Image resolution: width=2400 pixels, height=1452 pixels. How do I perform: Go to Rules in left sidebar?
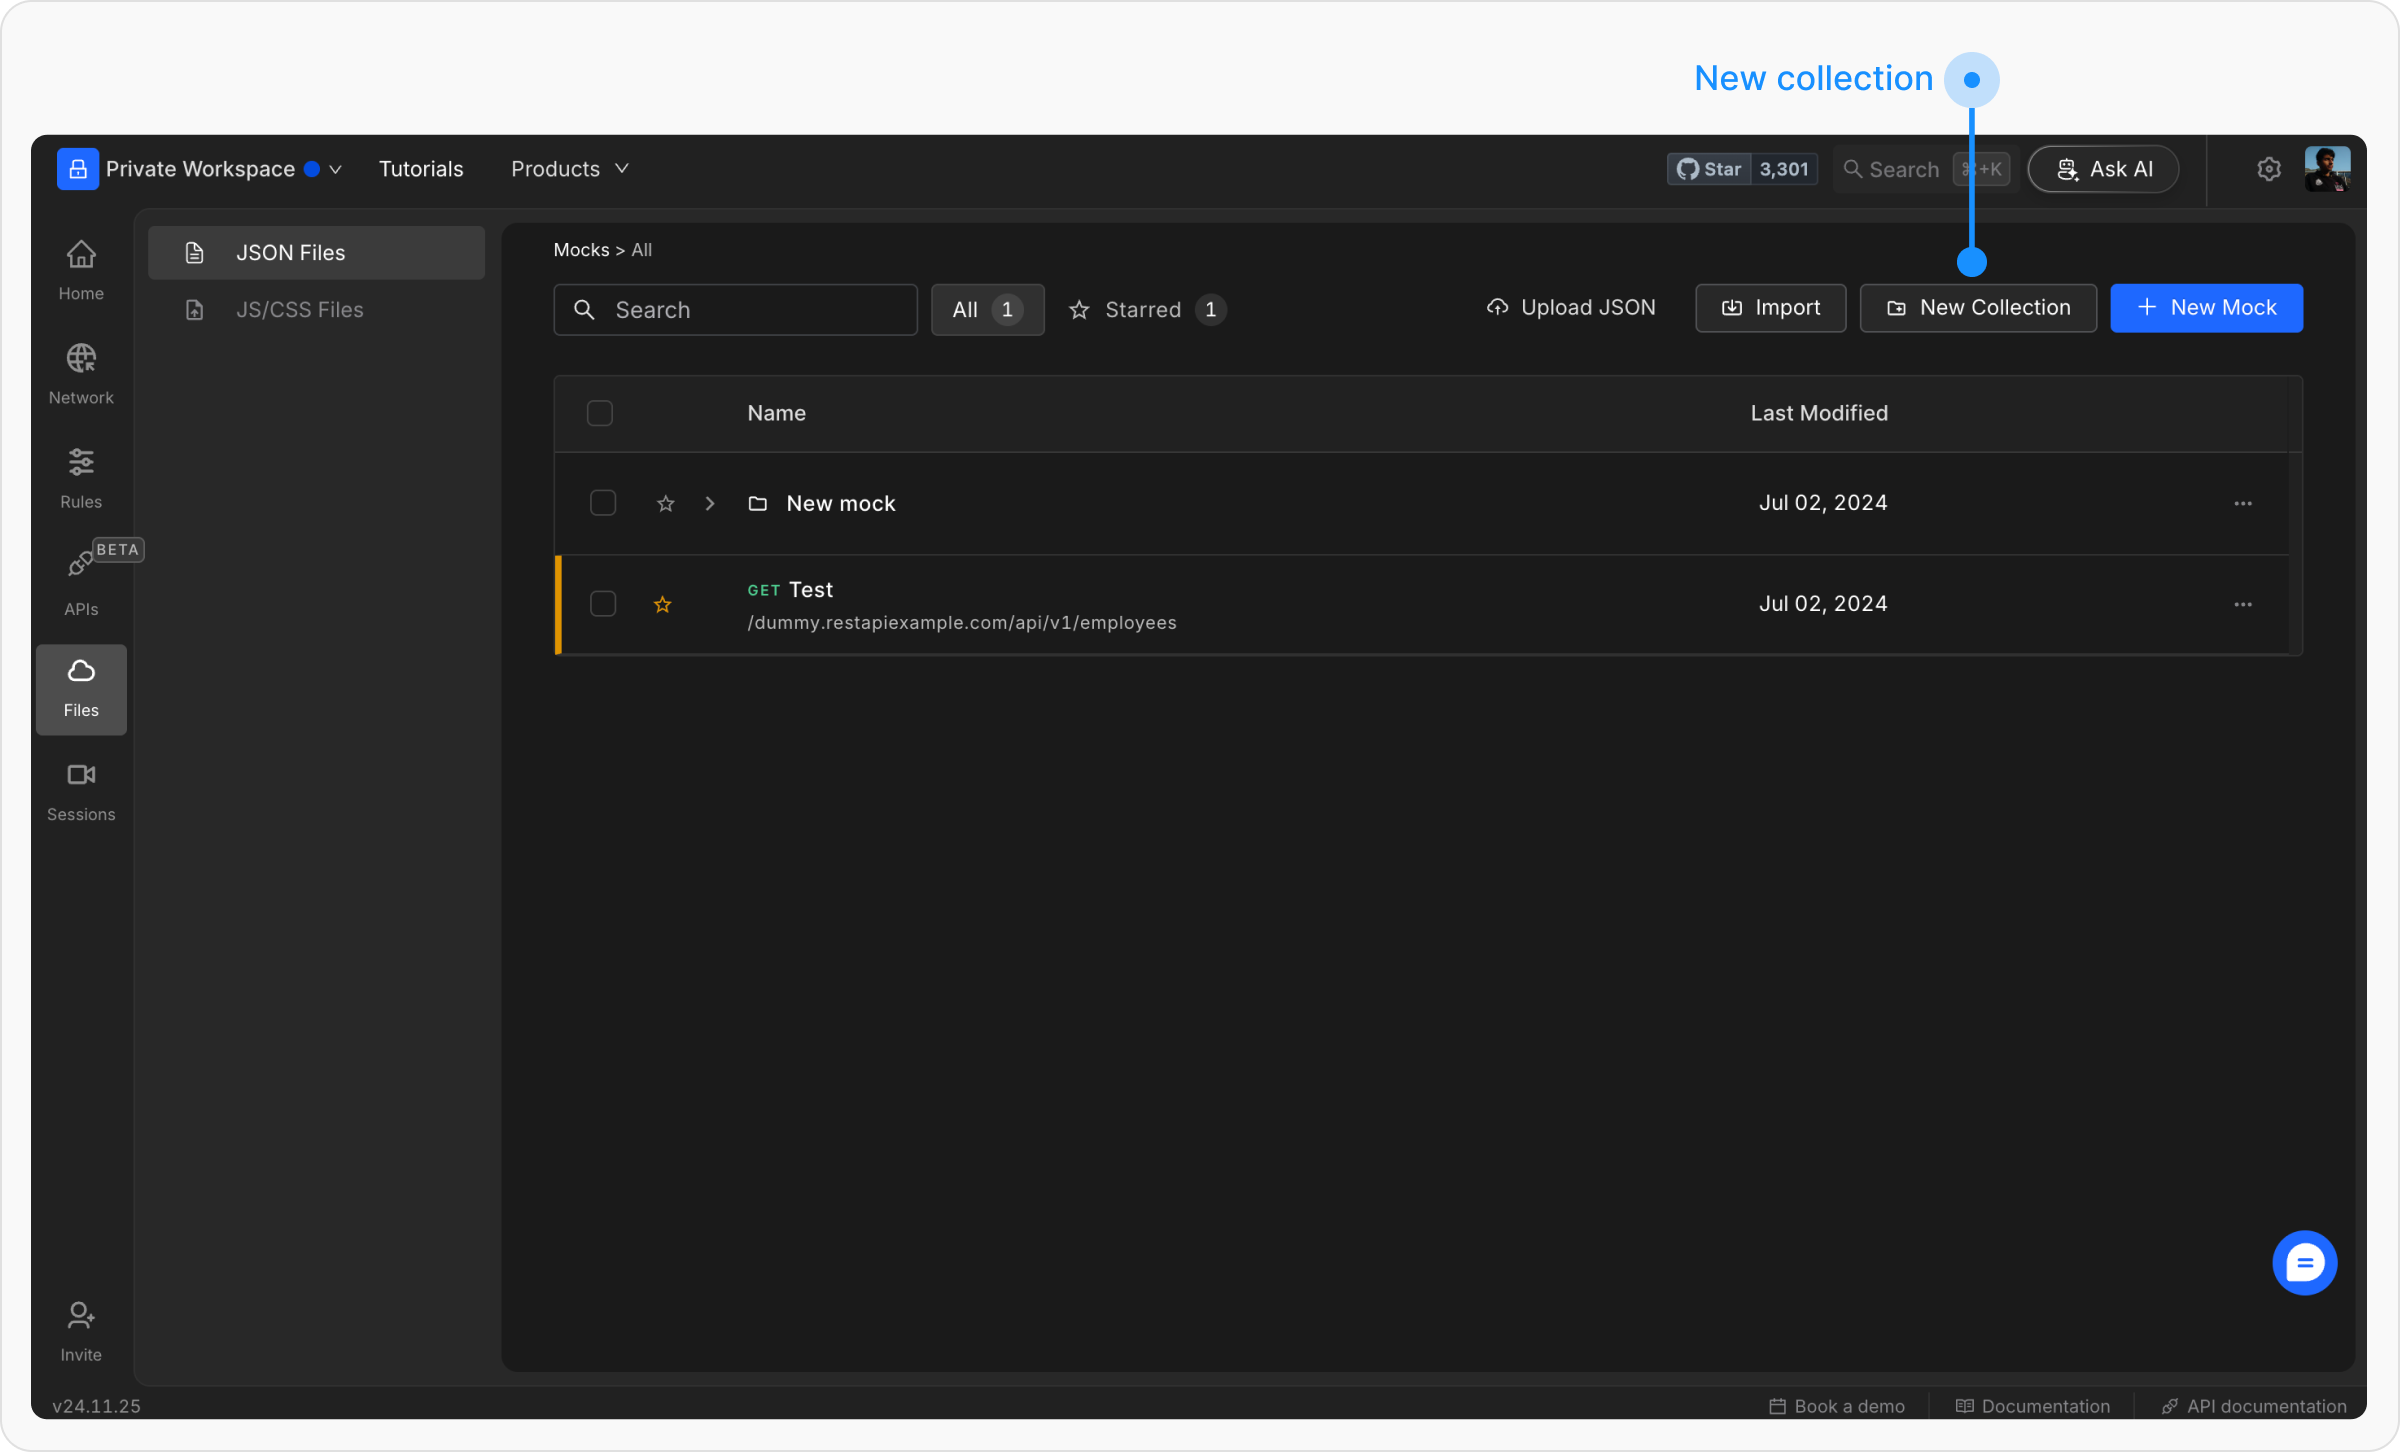(x=81, y=477)
